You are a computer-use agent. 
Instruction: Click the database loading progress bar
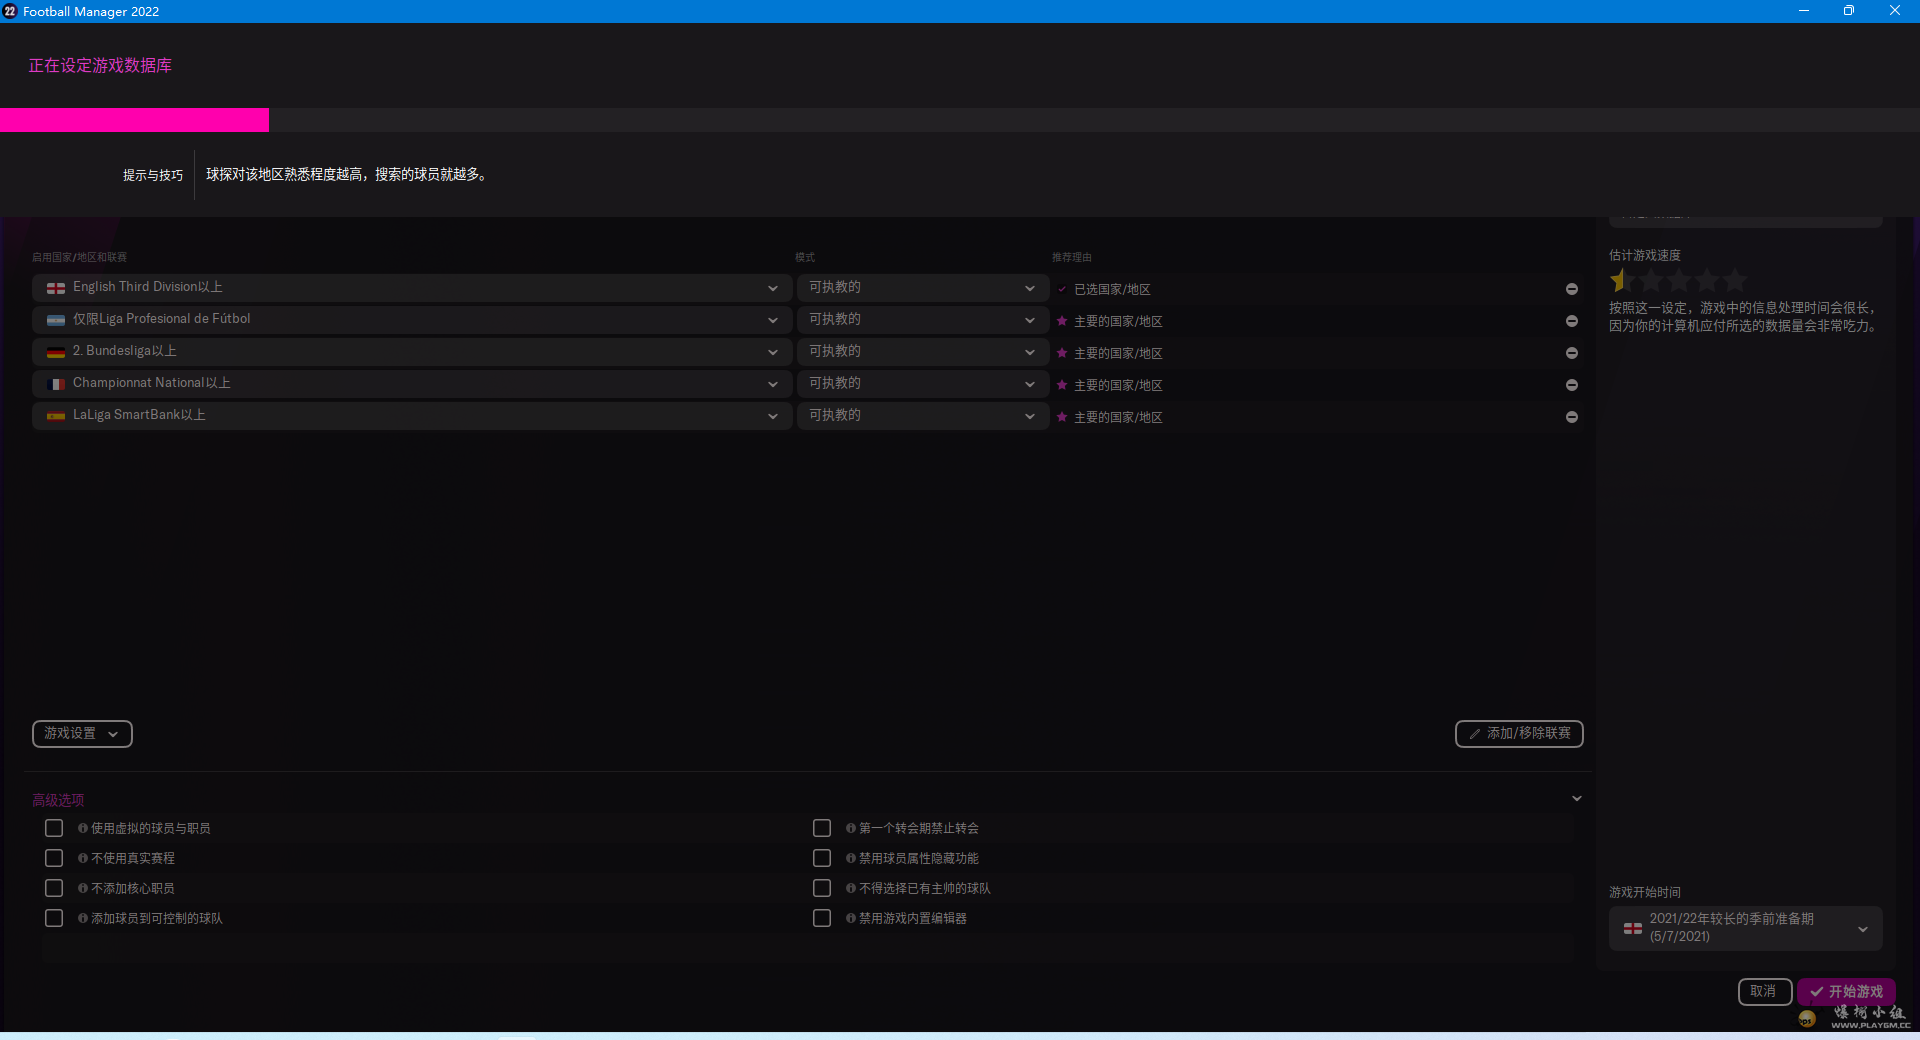(960, 120)
